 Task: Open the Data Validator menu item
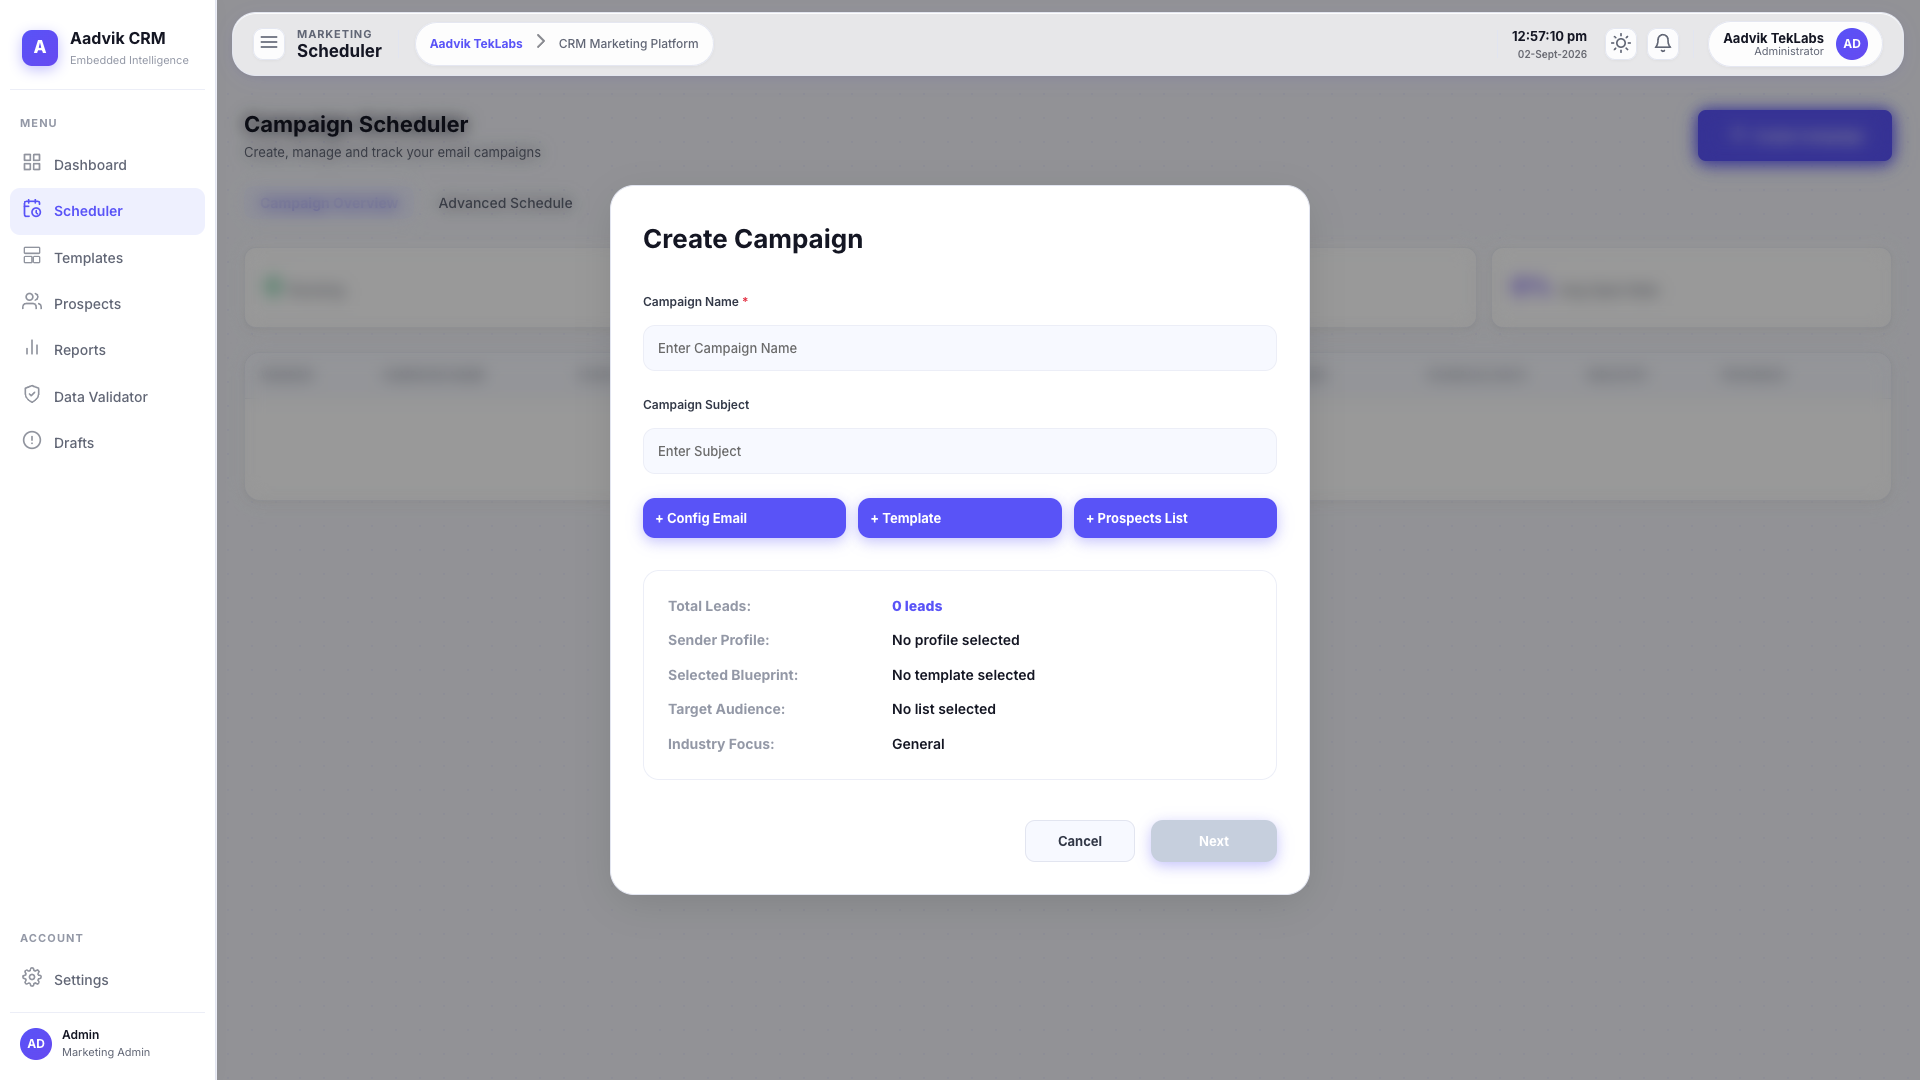pyautogui.click(x=107, y=397)
